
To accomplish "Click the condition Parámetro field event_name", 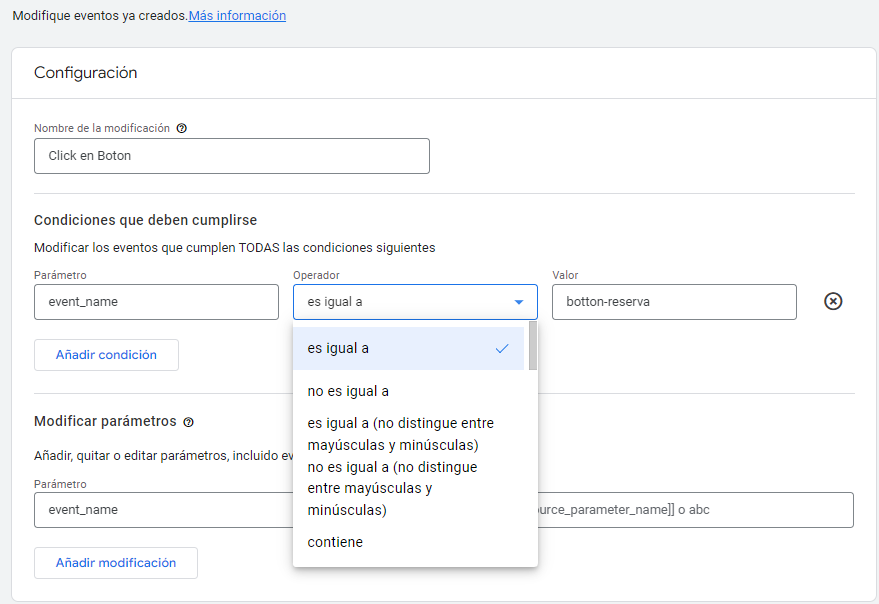I will tap(156, 302).
